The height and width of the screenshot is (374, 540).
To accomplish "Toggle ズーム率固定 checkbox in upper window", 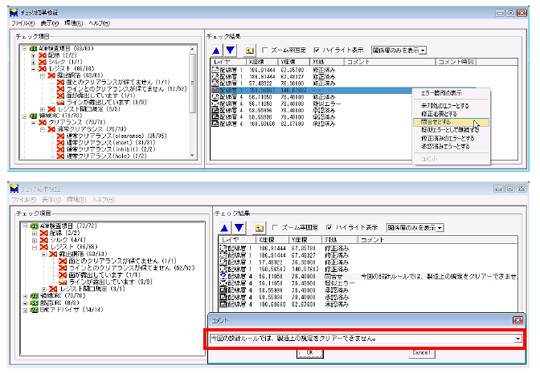I will point(264,50).
